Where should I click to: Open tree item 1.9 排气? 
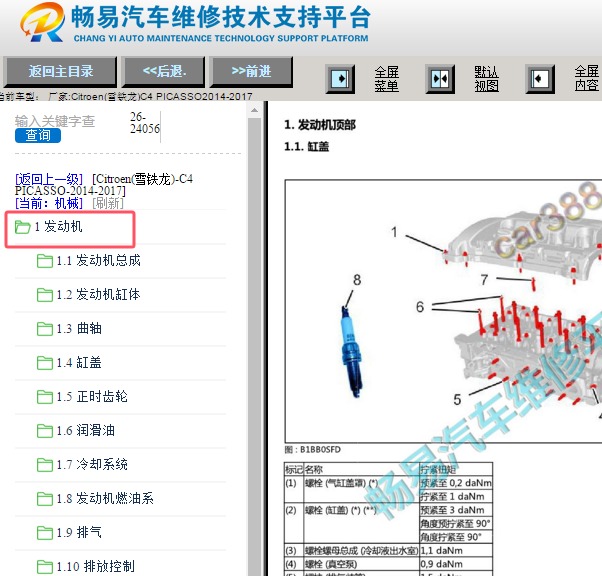point(79,532)
